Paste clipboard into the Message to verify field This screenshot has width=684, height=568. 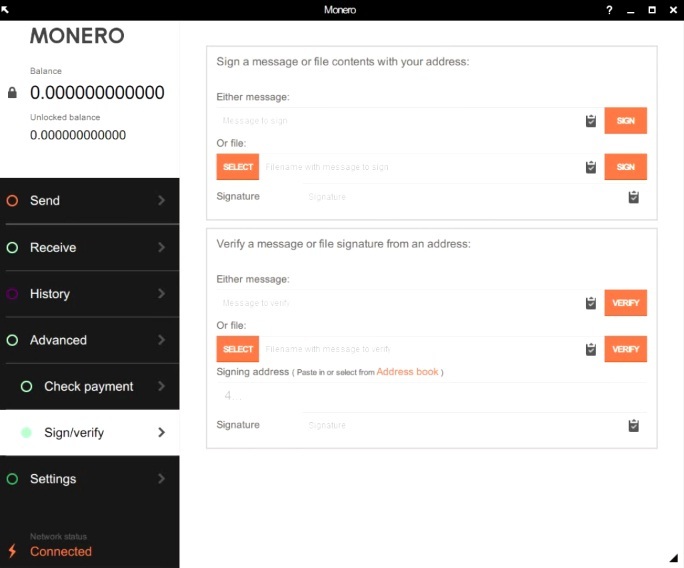coord(591,303)
